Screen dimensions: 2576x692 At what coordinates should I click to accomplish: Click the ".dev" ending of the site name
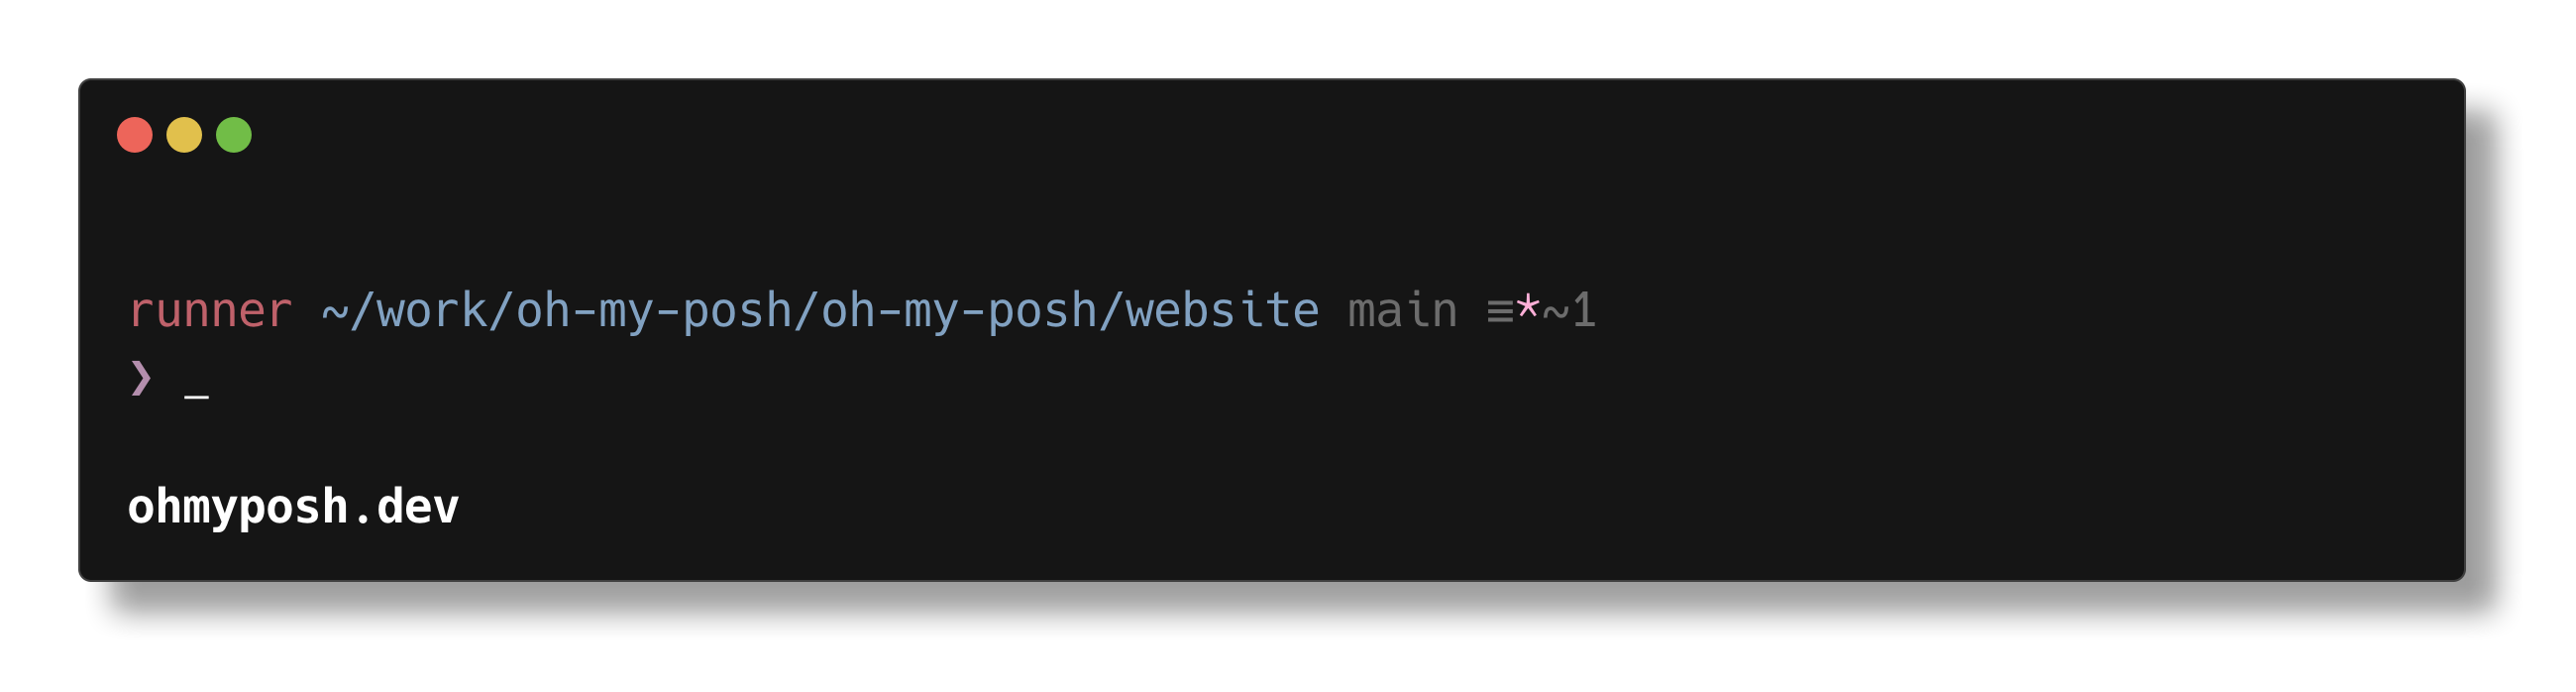(x=404, y=507)
